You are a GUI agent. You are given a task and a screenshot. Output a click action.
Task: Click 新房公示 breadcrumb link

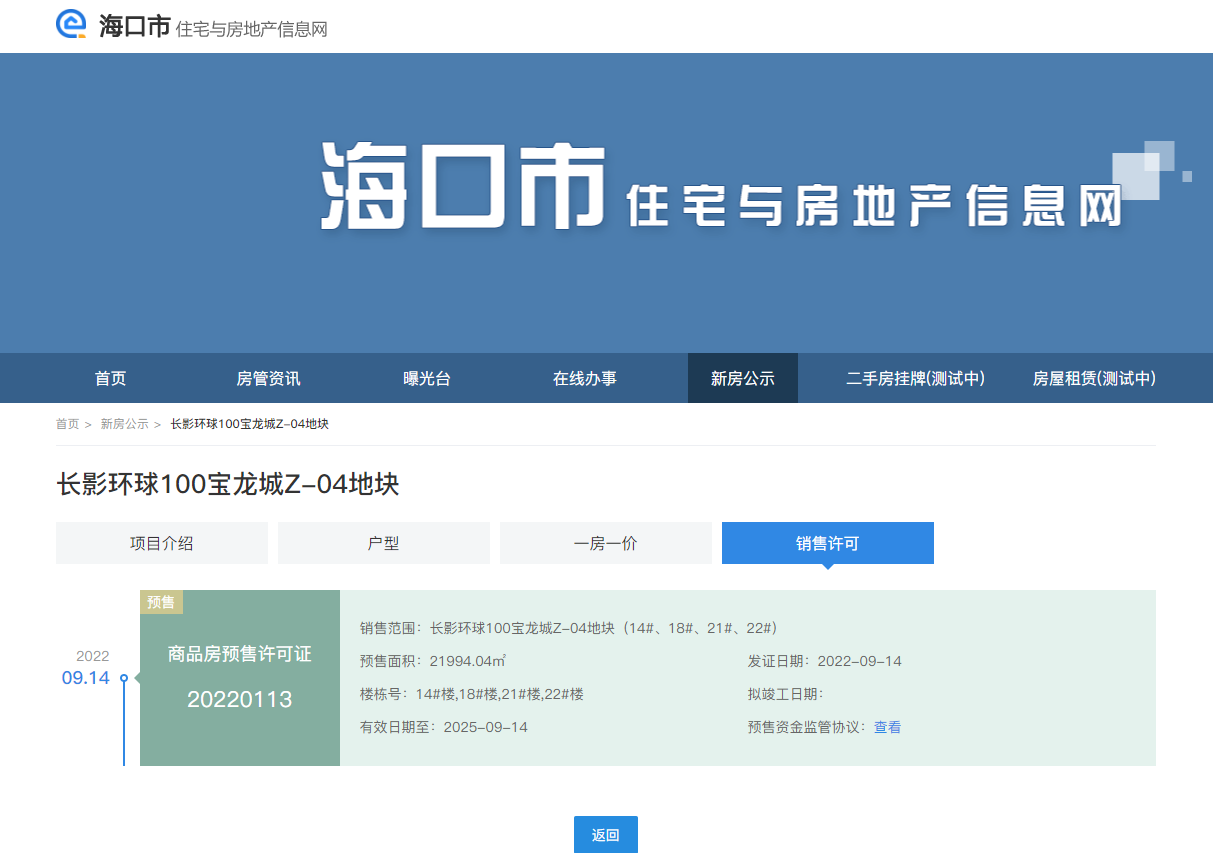tap(124, 424)
